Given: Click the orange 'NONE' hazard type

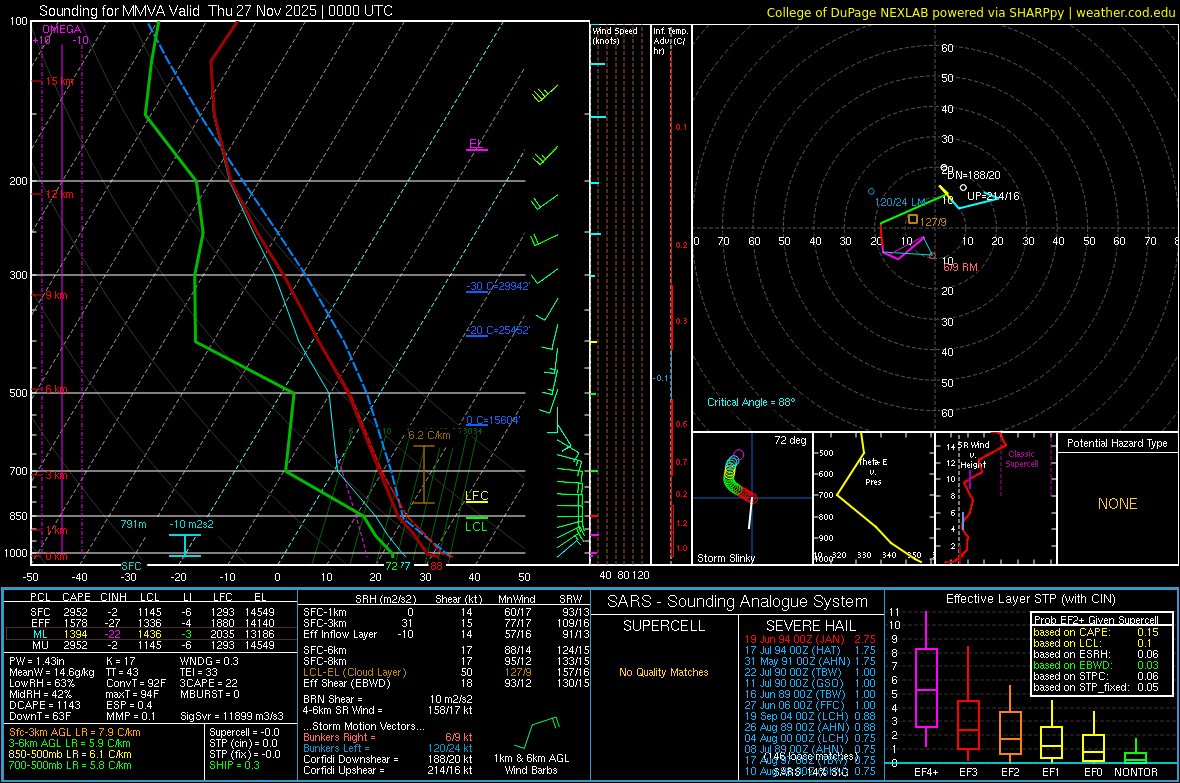Looking at the screenshot, I should click(1117, 504).
